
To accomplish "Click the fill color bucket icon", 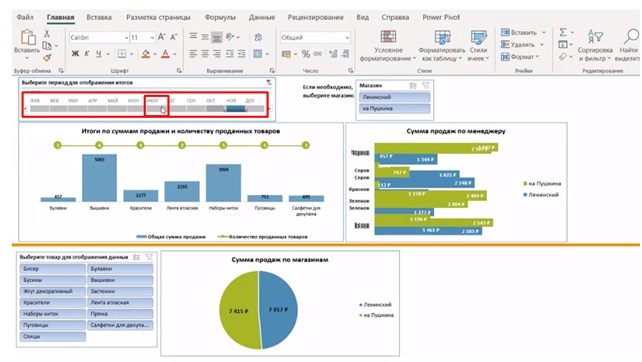I will (146, 54).
